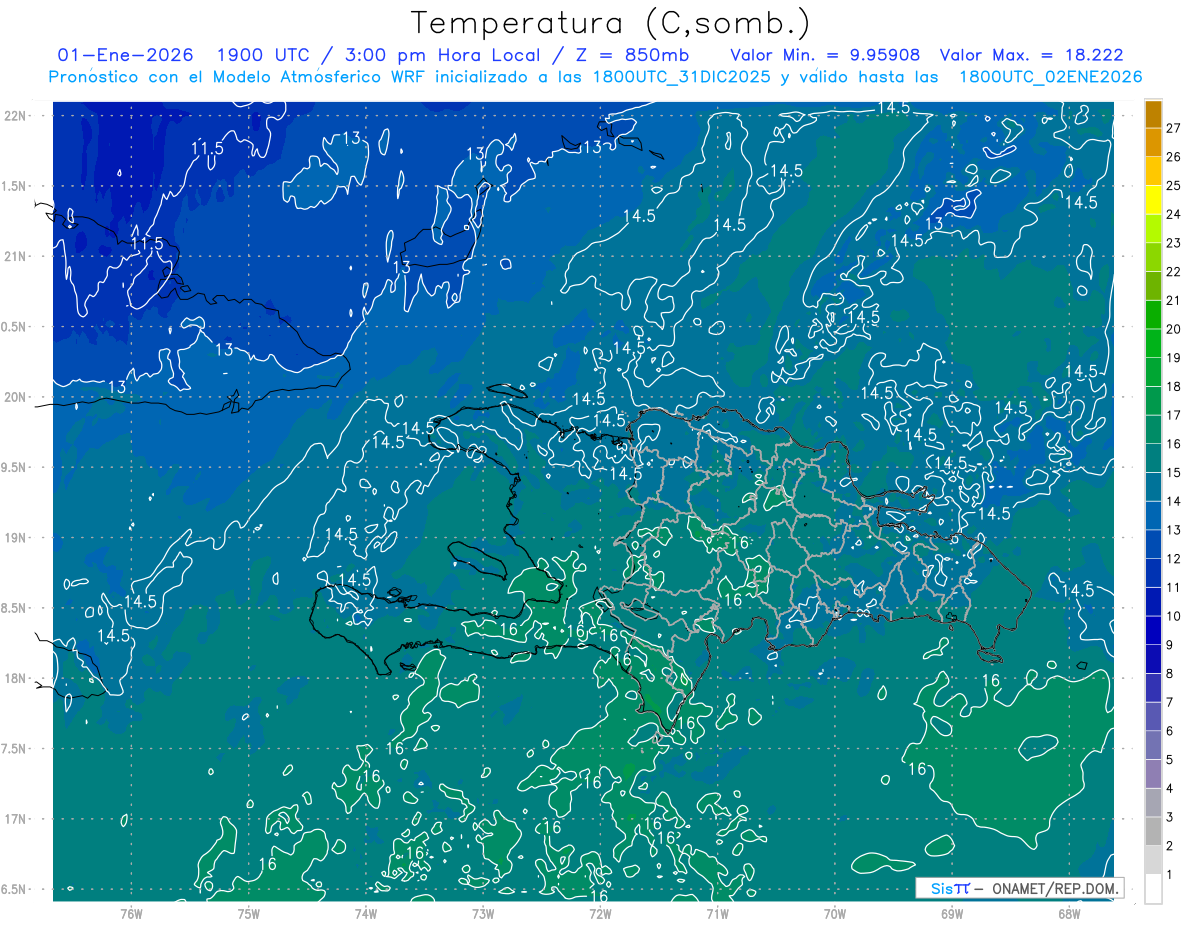This screenshot has height=927, width=1200.
Task: Click the "73W" longitude label
Action: (483, 913)
